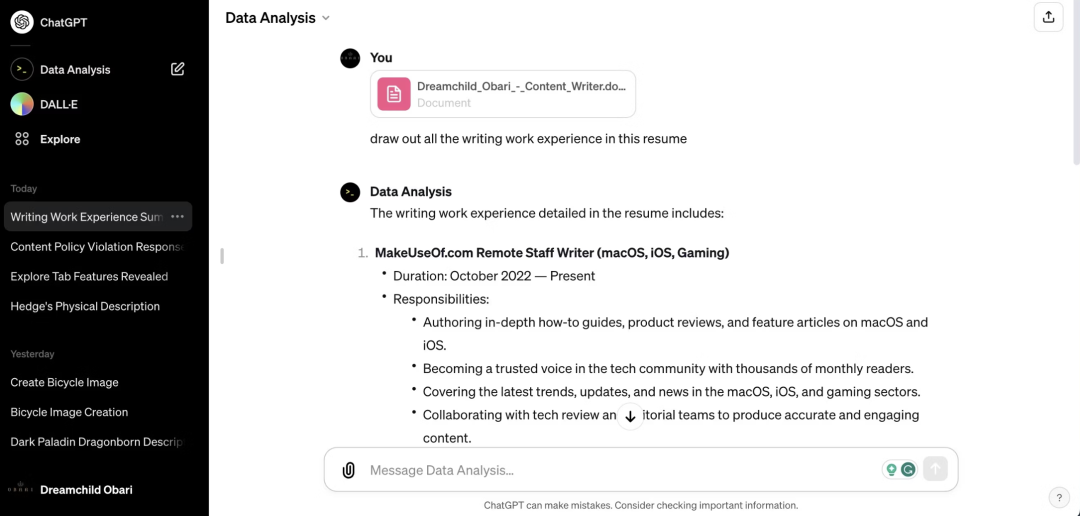Click the ChatGPT logo icon
Screen dimensions: 1080x516
click(22, 22)
